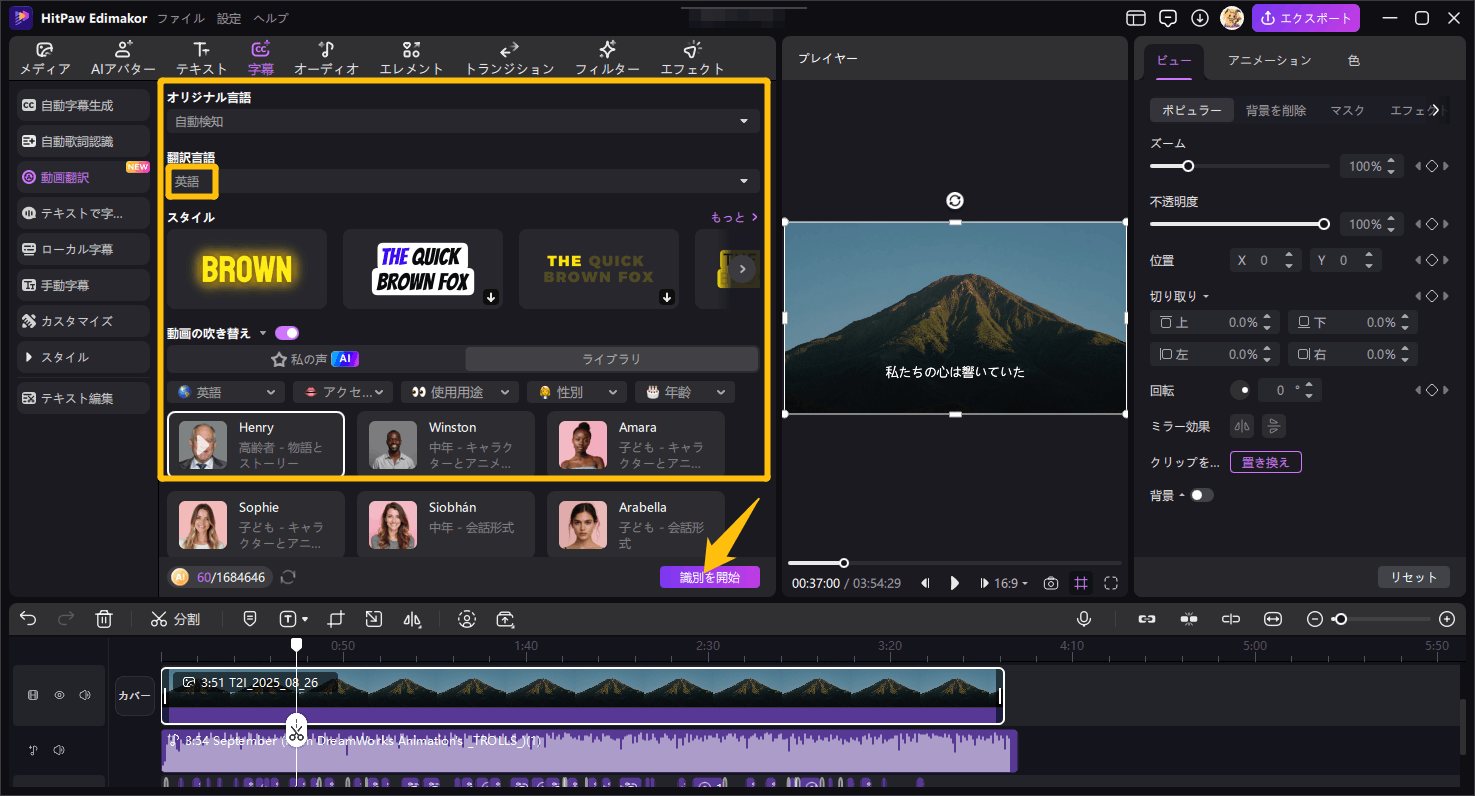Image resolution: width=1475 pixels, height=796 pixels.
Task: Toggle the 背景 background switch
Action: 1201,495
